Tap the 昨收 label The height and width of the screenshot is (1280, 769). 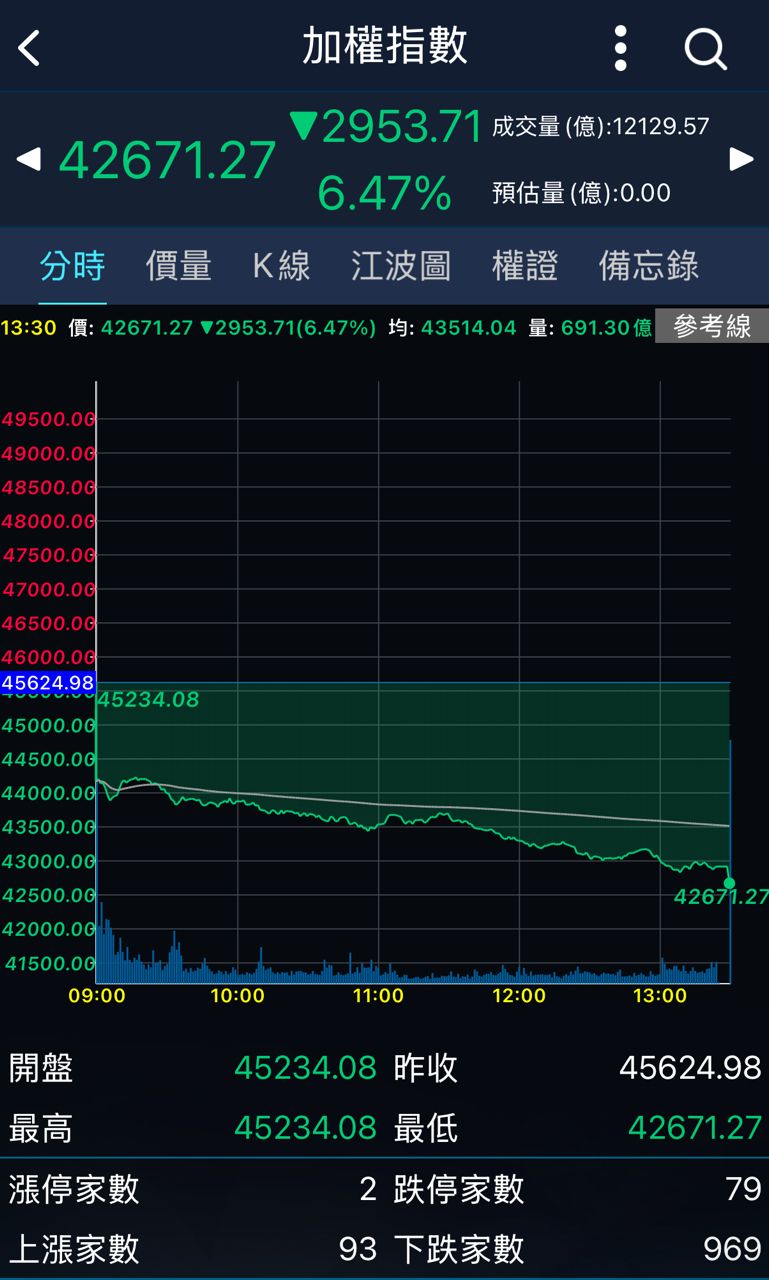(x=426, y=1068)
